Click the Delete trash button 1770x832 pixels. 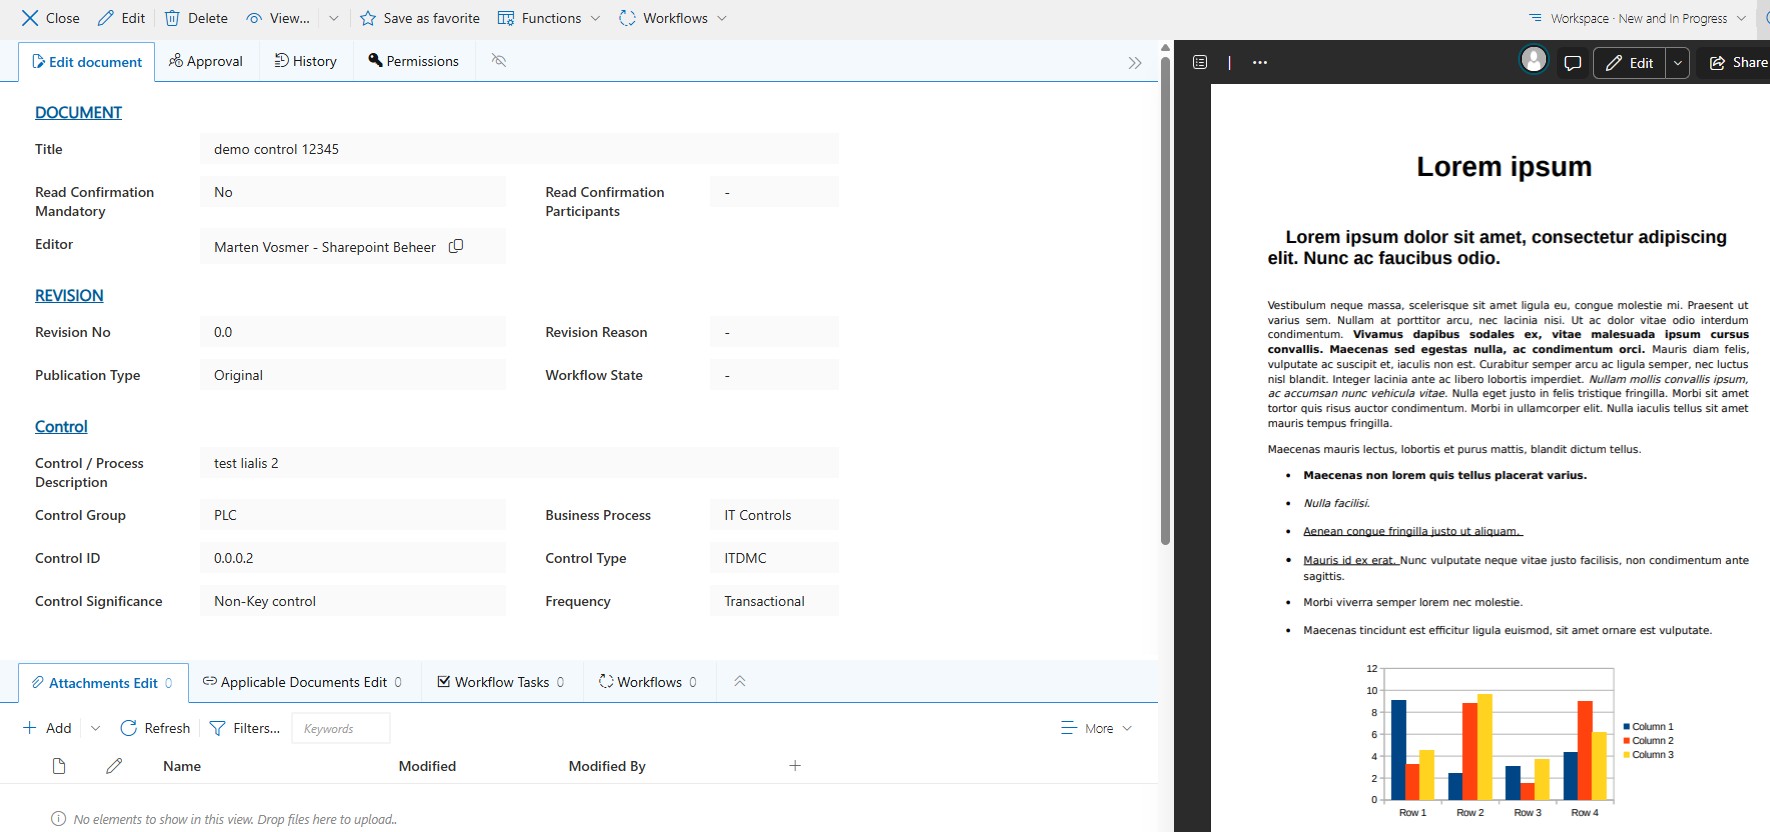(x=196, y=18)
